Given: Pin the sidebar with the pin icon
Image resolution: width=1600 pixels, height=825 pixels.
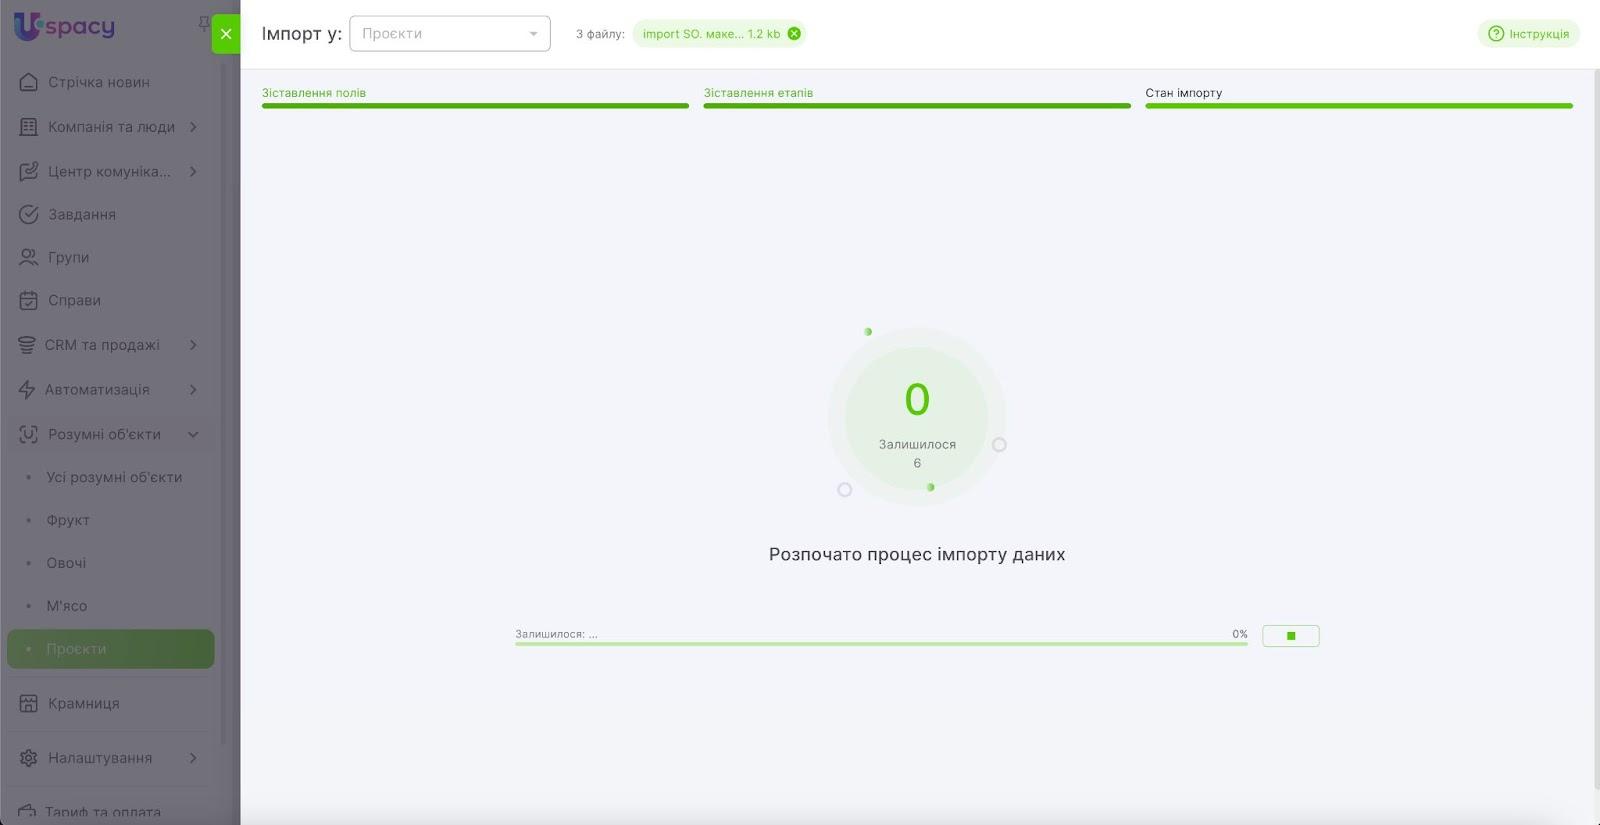Looking at the screenshot, I should (204, 23).
